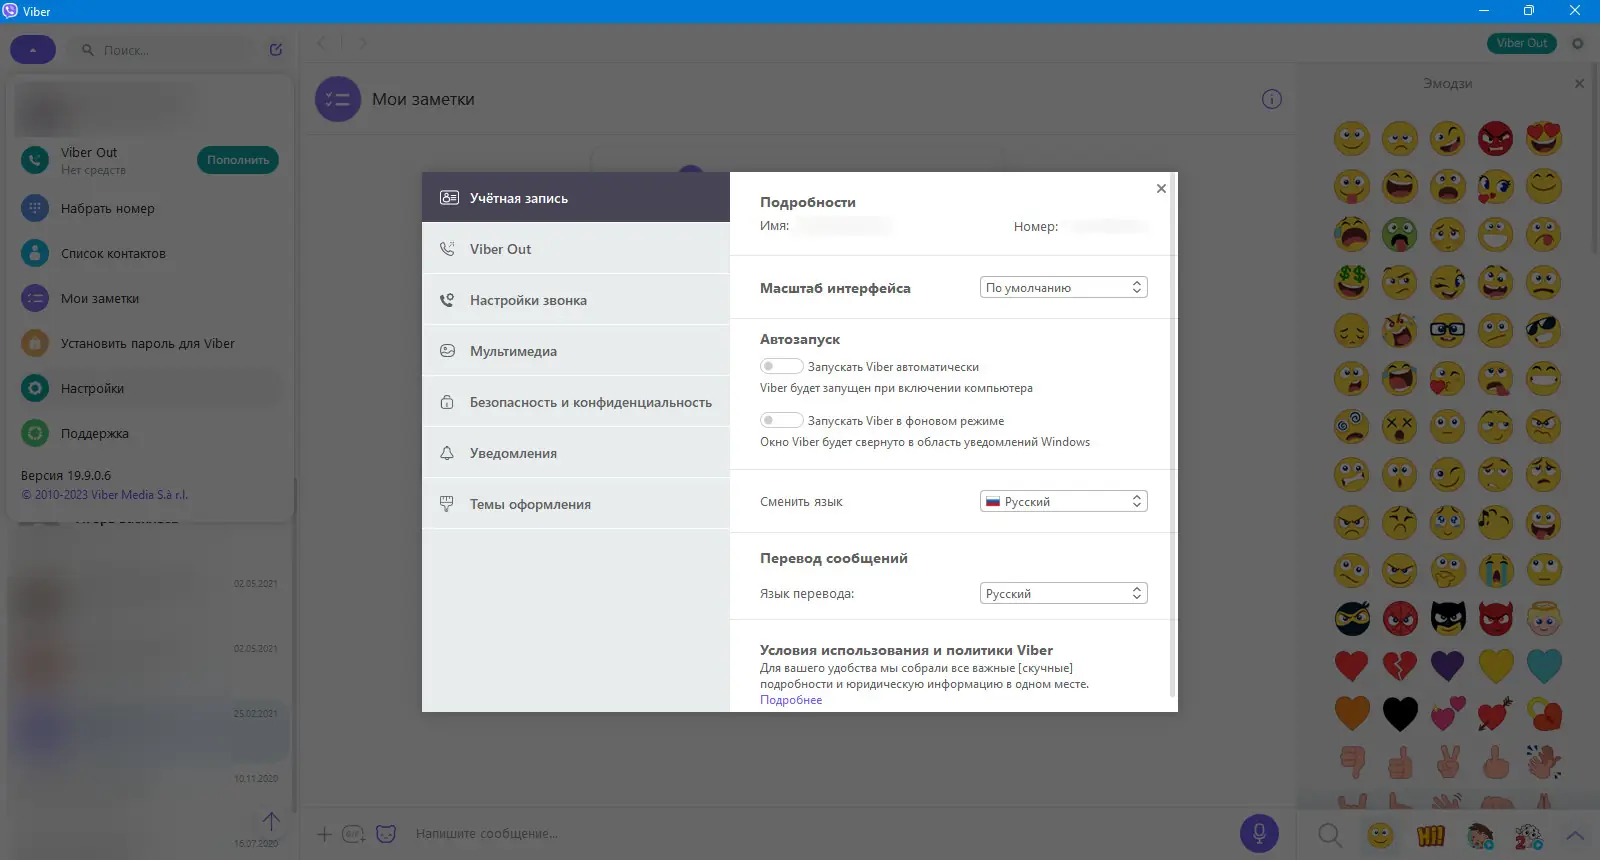The height and width of the screenshot is (860, 1600).
Task: Open Язык перевода dropdown
Action: point(1063,593)
